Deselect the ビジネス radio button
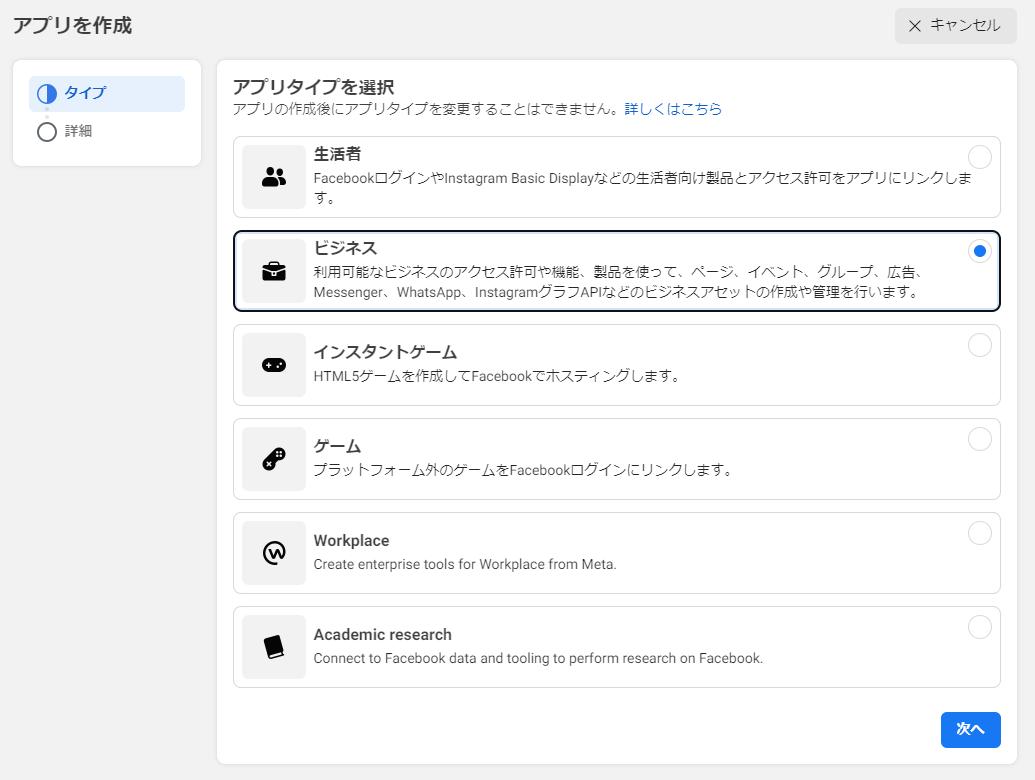 click(979, 251)
